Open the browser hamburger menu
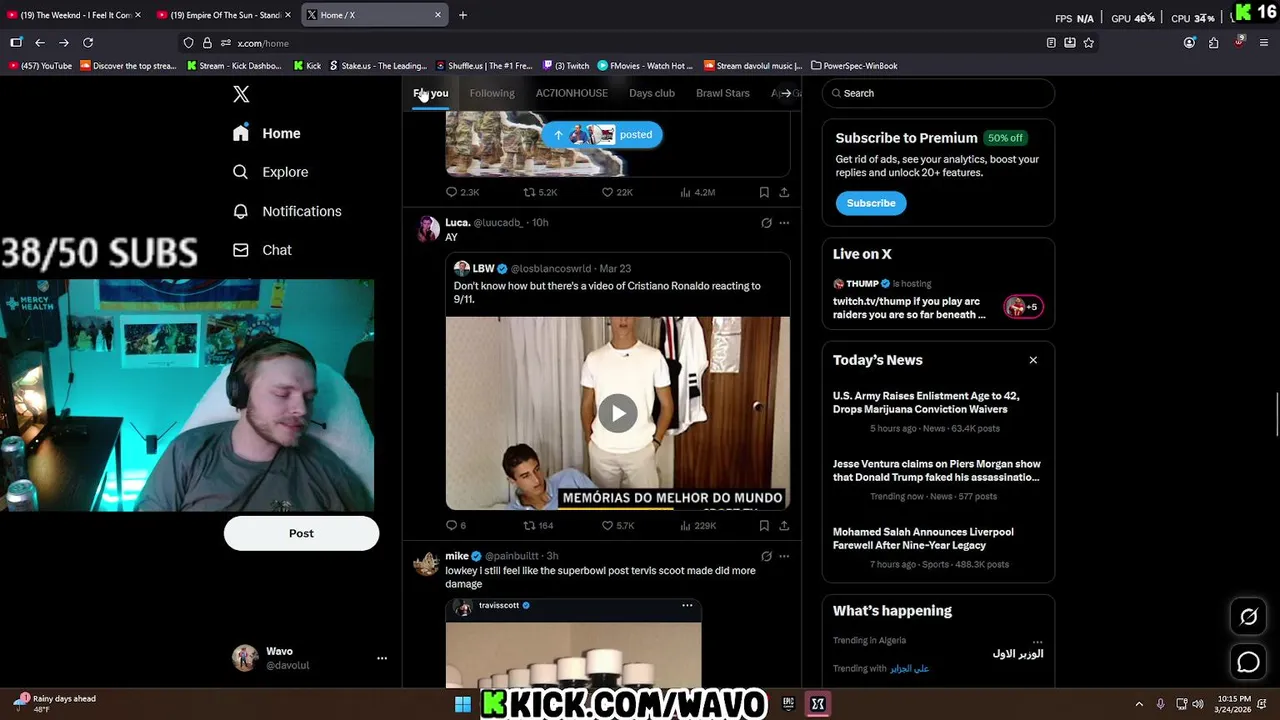The image size is (1280, 720). 1265,43
